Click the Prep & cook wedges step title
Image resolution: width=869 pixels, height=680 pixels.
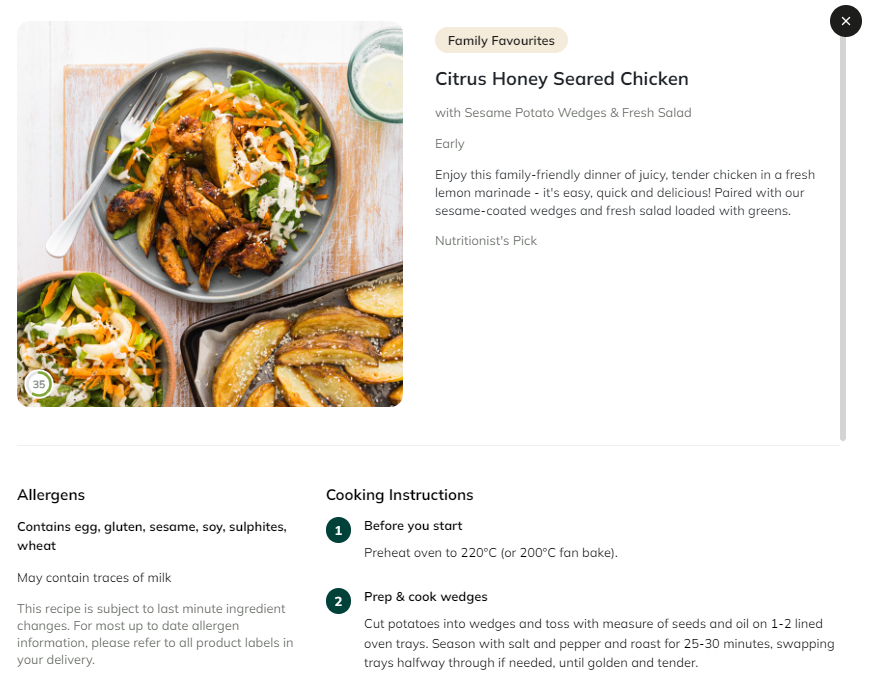[x=426, y=597]
